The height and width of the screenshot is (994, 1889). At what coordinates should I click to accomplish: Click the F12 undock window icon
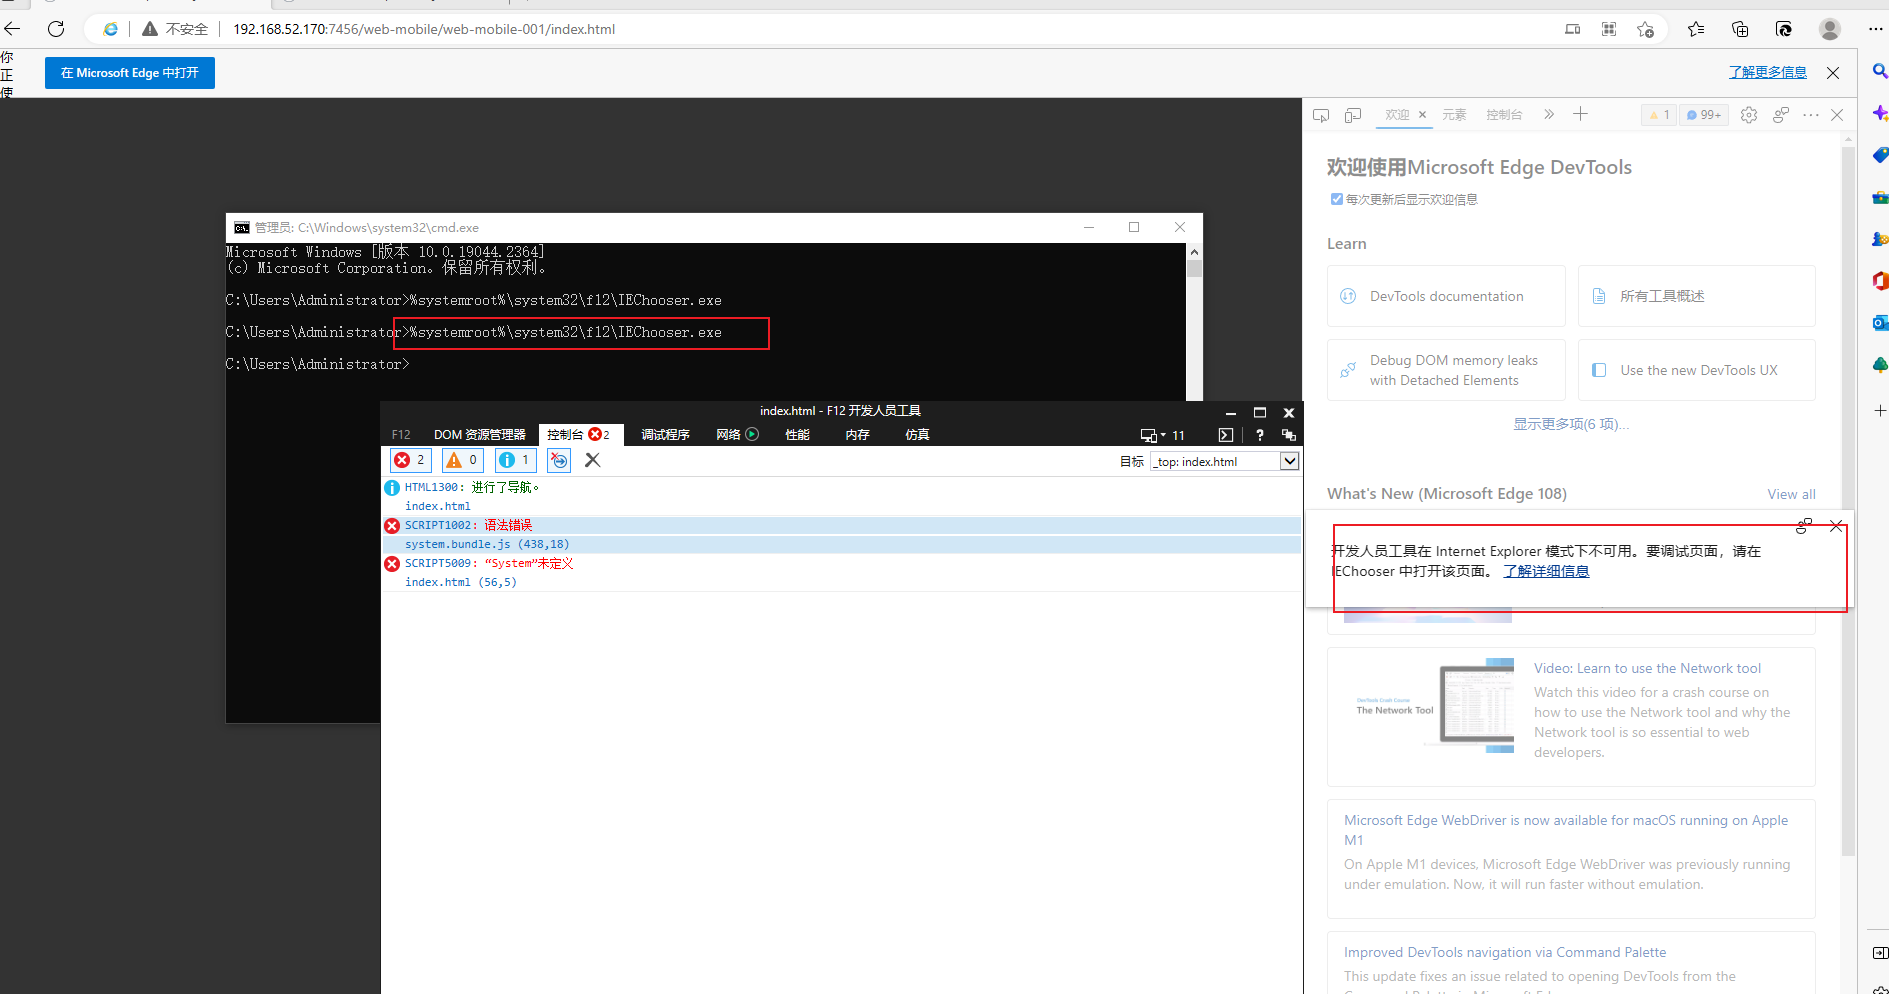pos(1289,435)
